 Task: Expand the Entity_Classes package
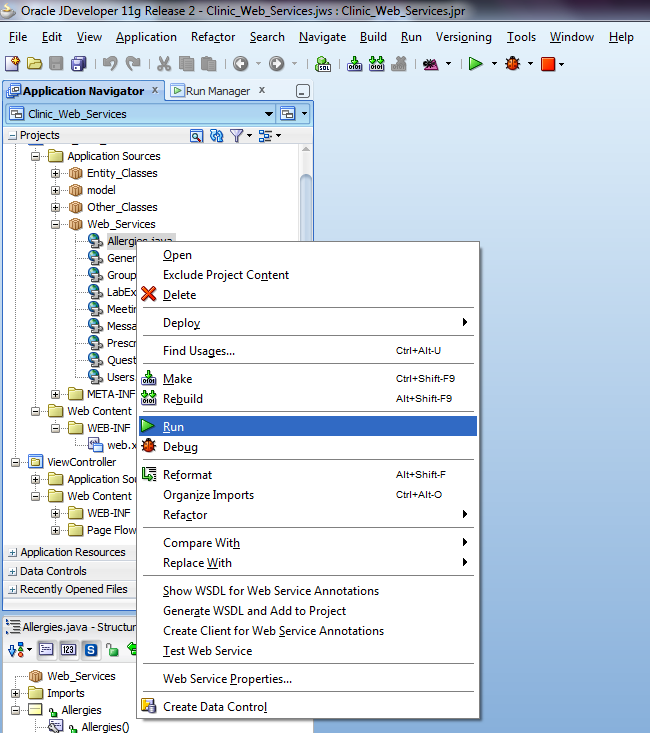click(x=55, y=173)
